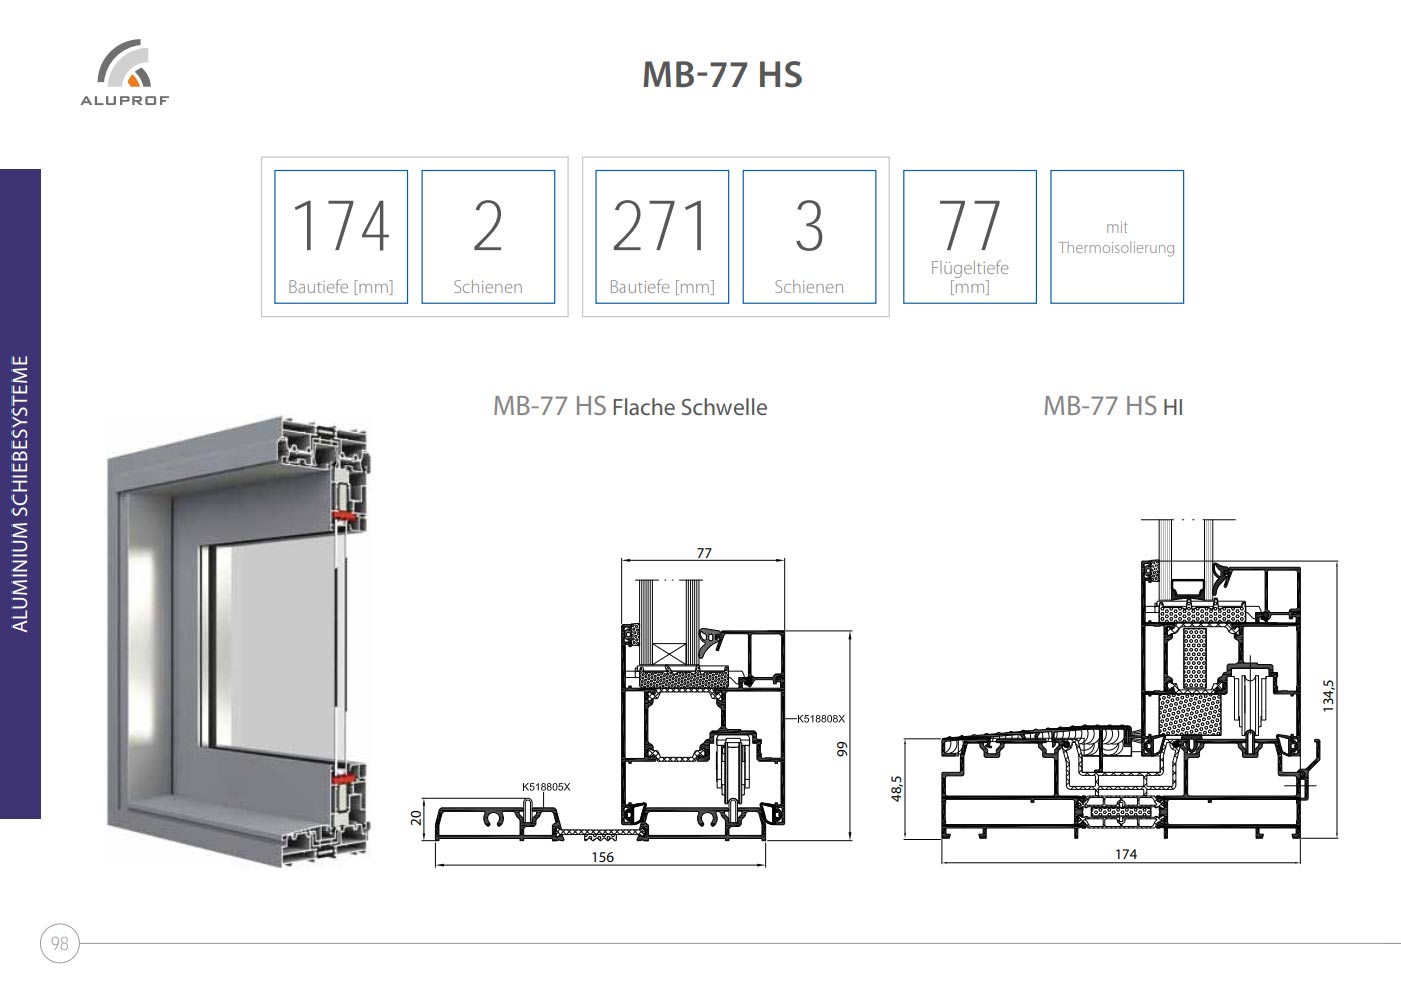Click the 99 dimension value
This screenshot has height=985, width=1401.
(x=842, y=748)
